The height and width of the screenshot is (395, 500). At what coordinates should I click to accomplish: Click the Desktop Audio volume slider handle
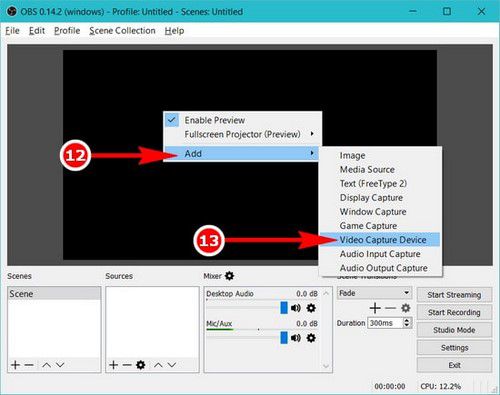(x=284, y=308)
